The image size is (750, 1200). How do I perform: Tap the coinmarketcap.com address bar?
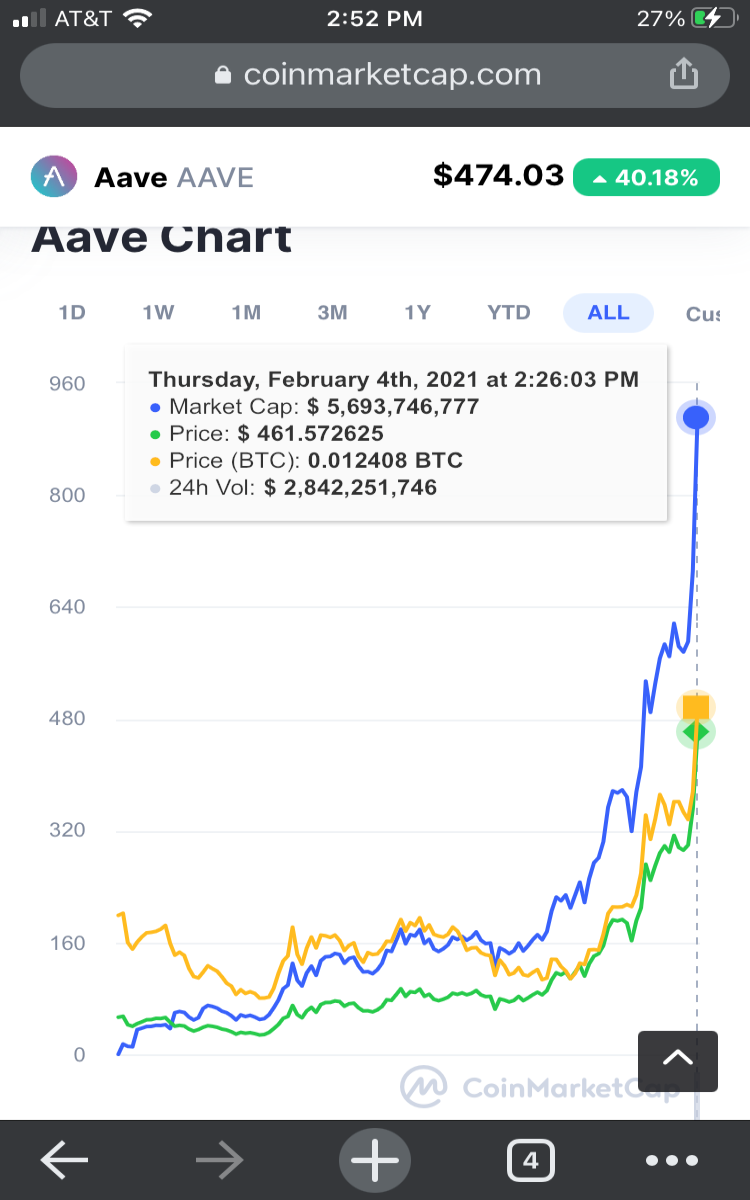coord(375,75)
